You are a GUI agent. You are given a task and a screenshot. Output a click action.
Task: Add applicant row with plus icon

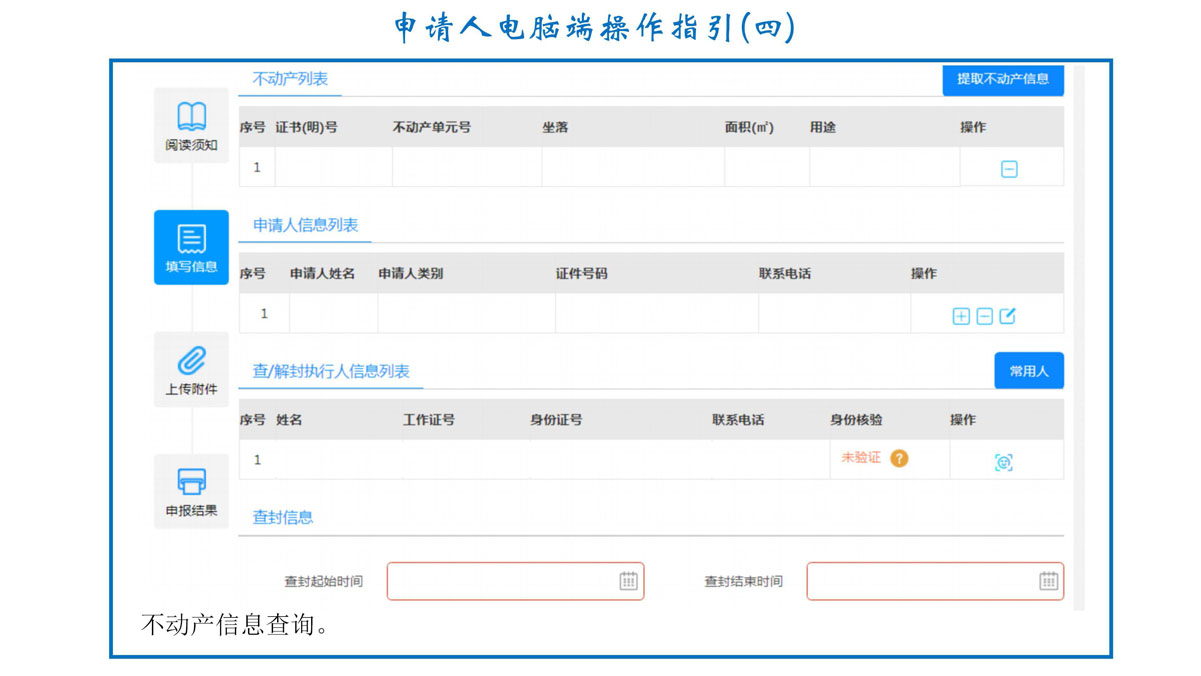pos(961,316)
